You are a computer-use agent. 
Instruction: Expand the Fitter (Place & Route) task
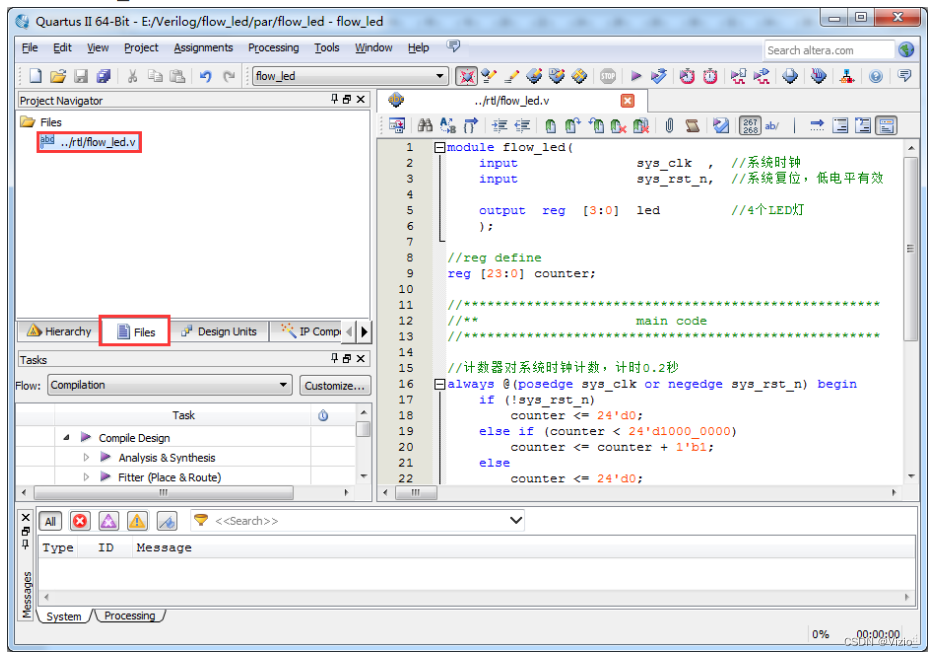click(x=86, y=477)
